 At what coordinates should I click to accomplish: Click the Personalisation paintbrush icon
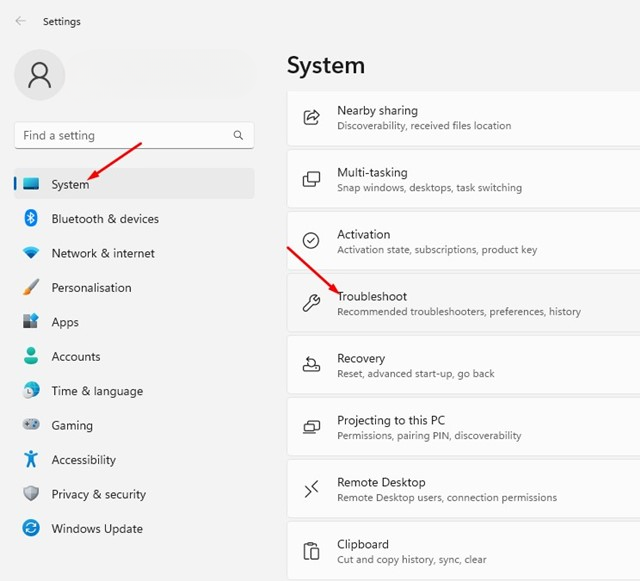click(31, 287)
